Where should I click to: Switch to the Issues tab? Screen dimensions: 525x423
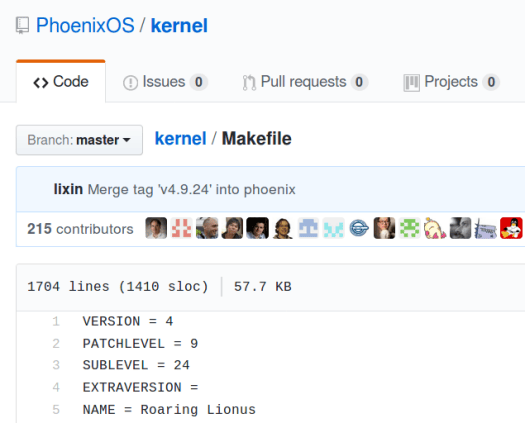tap(165, 82)
